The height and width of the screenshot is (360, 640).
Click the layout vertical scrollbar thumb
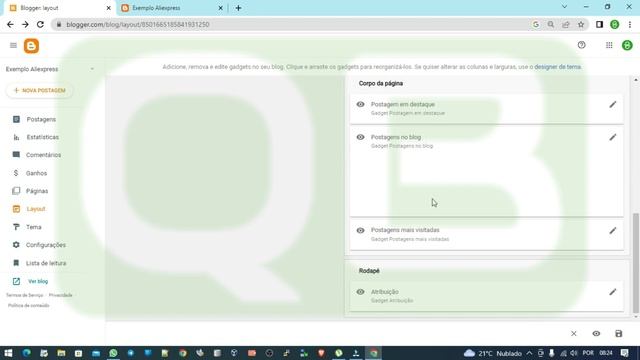636,263
